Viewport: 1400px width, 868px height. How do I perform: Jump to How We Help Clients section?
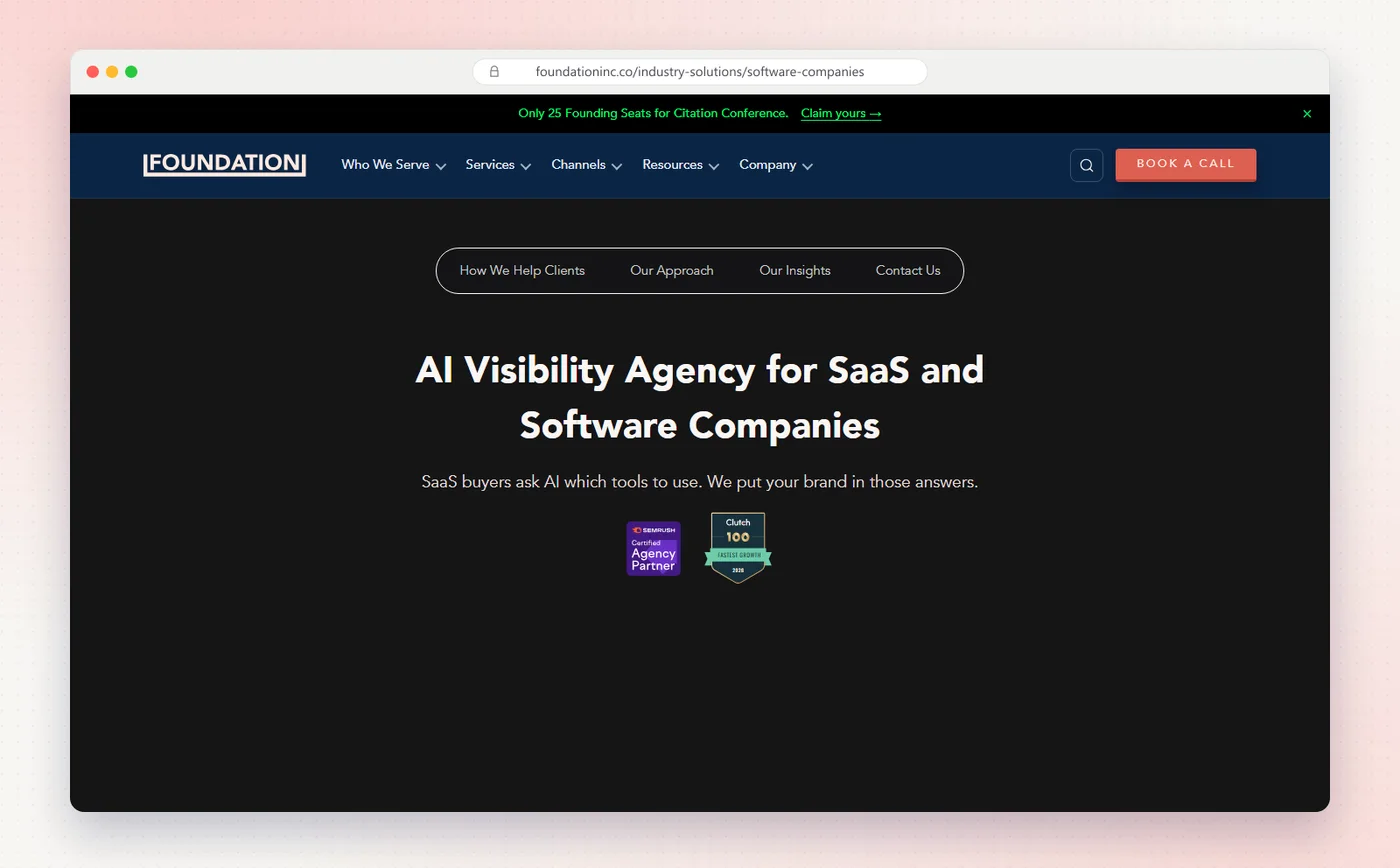[x=522, y=270]
